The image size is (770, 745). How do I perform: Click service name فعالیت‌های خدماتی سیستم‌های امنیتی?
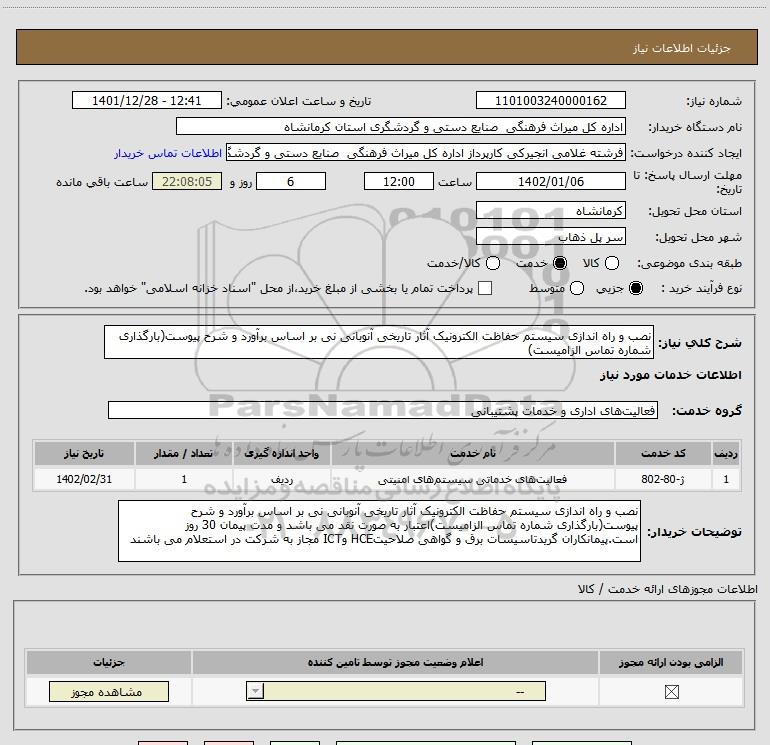coord(472,479)
